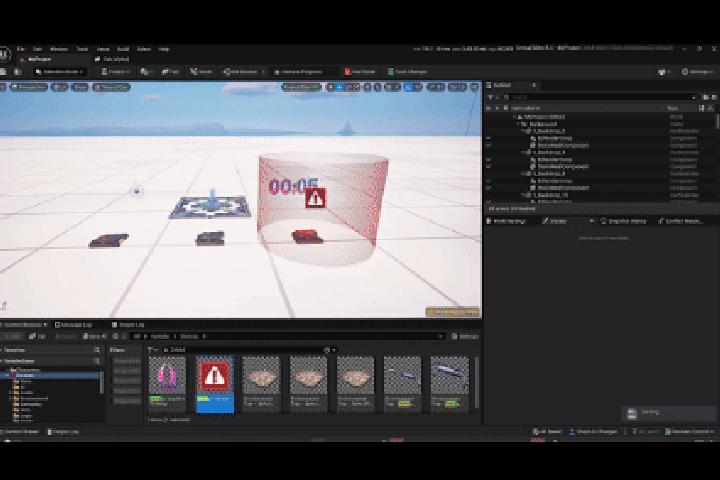Select the last blue blade asset thumbnail

(450, 376)
